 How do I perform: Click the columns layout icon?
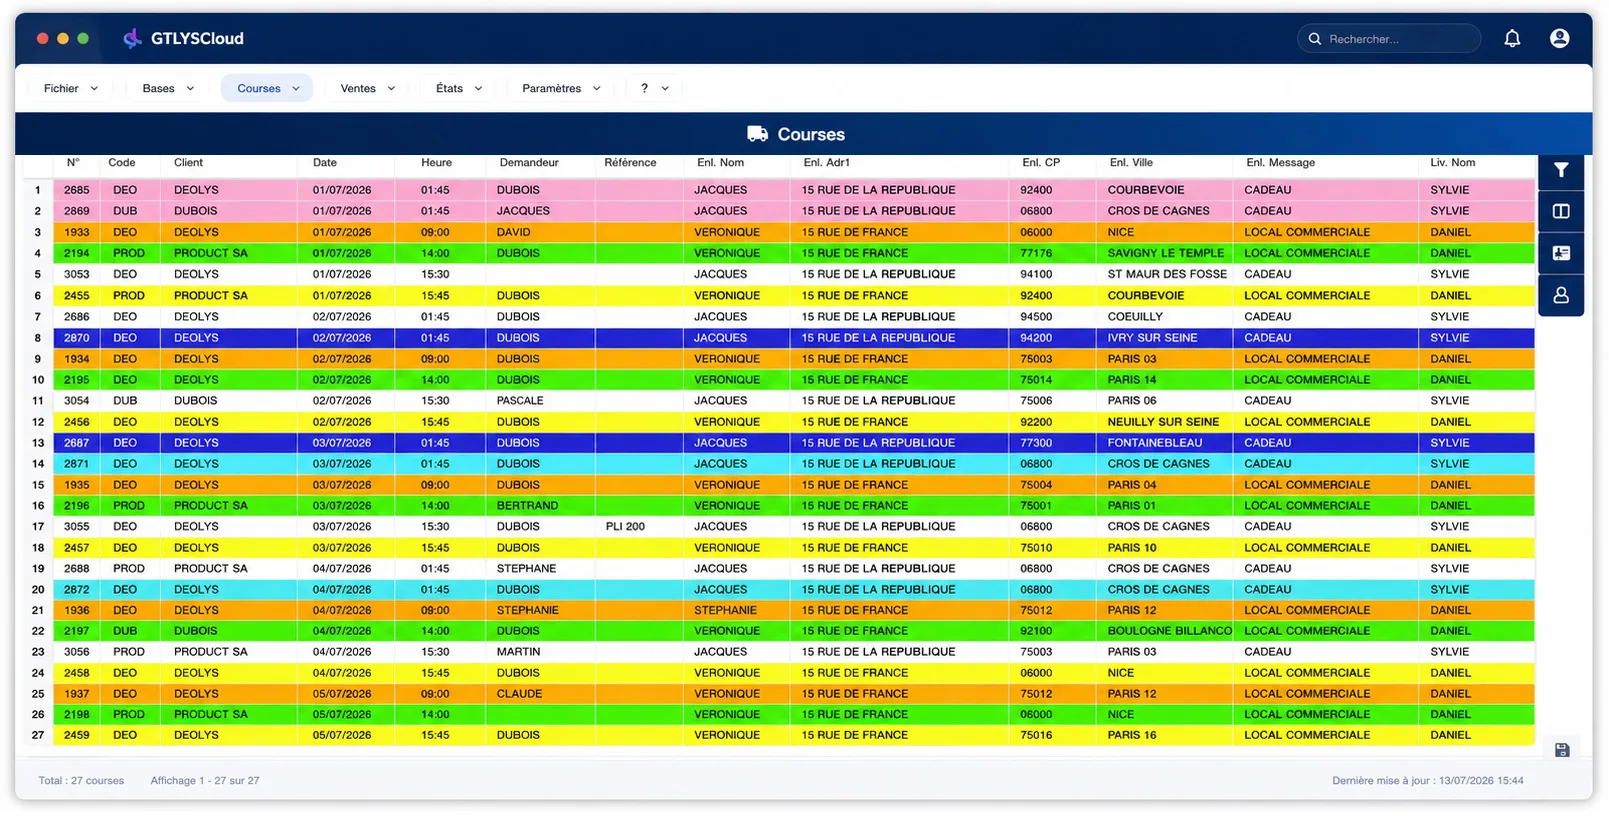click(x=1561, y=212)
